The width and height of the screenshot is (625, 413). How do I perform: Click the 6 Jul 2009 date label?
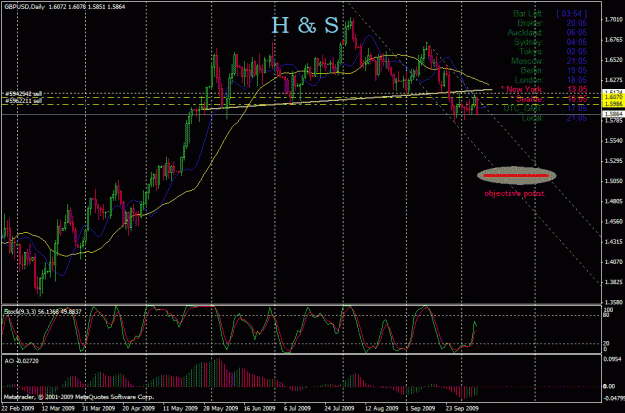[x=297, y=408]
